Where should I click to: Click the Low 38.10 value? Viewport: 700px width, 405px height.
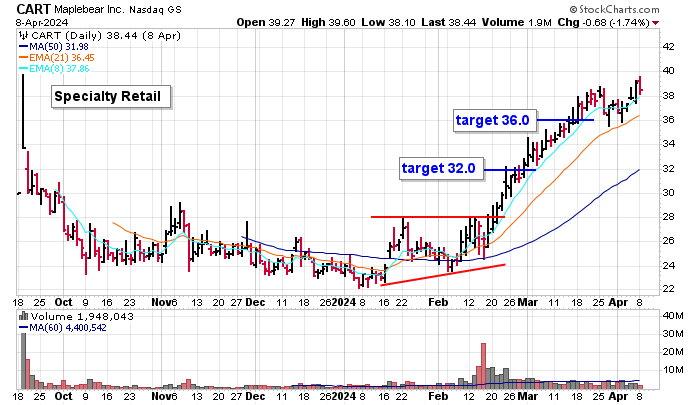pyautogui.click(x=388, y=22)
